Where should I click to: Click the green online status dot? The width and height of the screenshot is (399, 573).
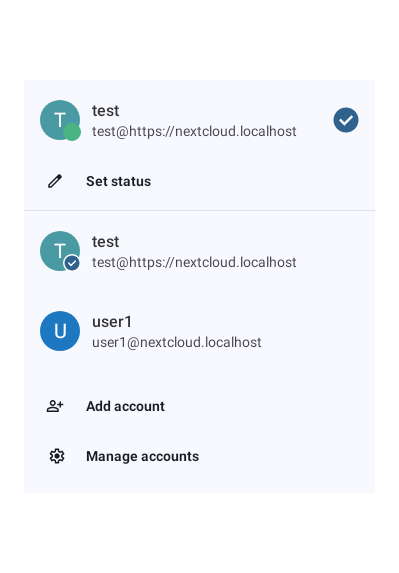point(72,132)
